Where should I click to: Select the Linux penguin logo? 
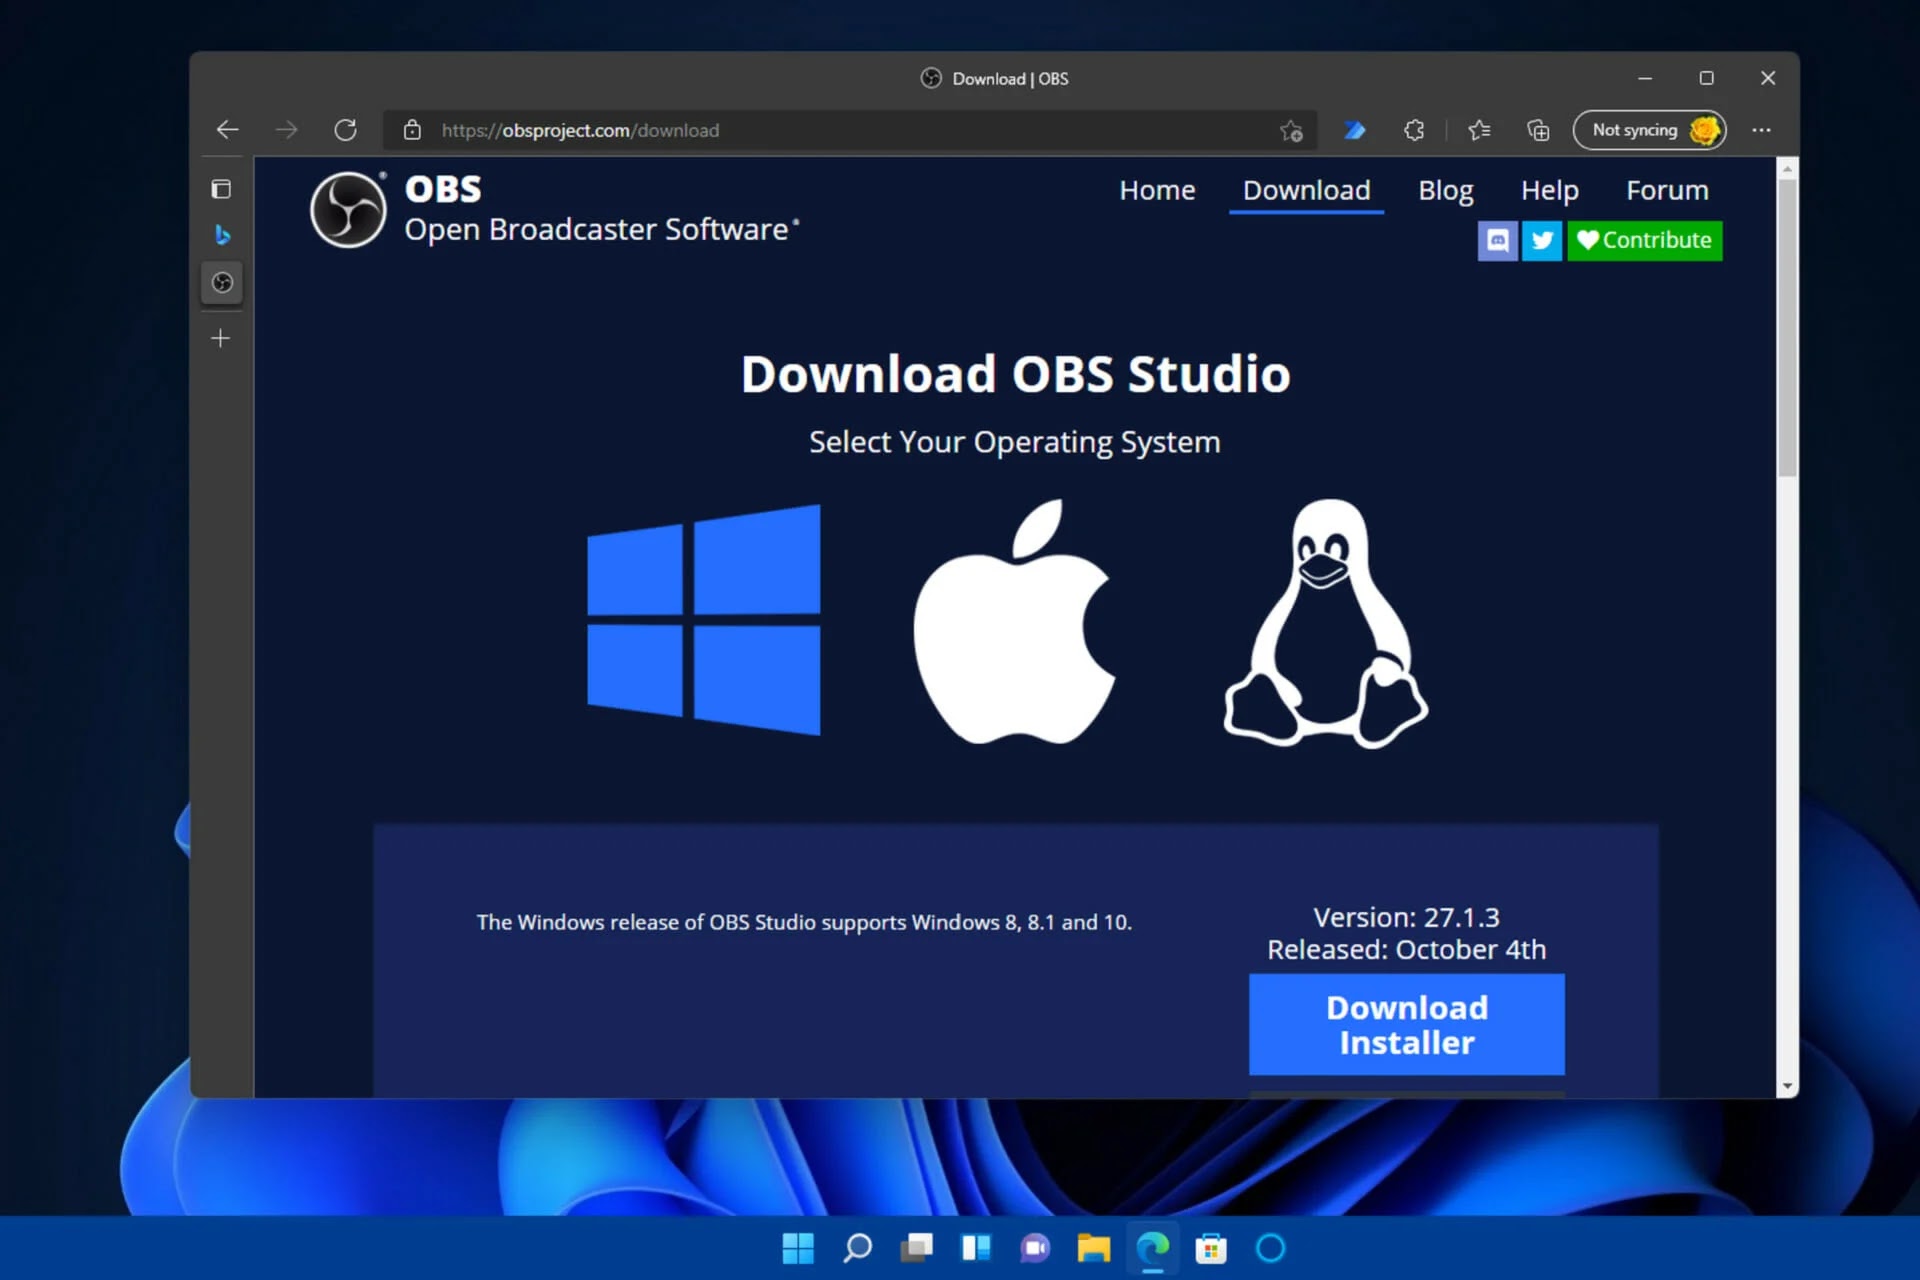(1326, 624)
